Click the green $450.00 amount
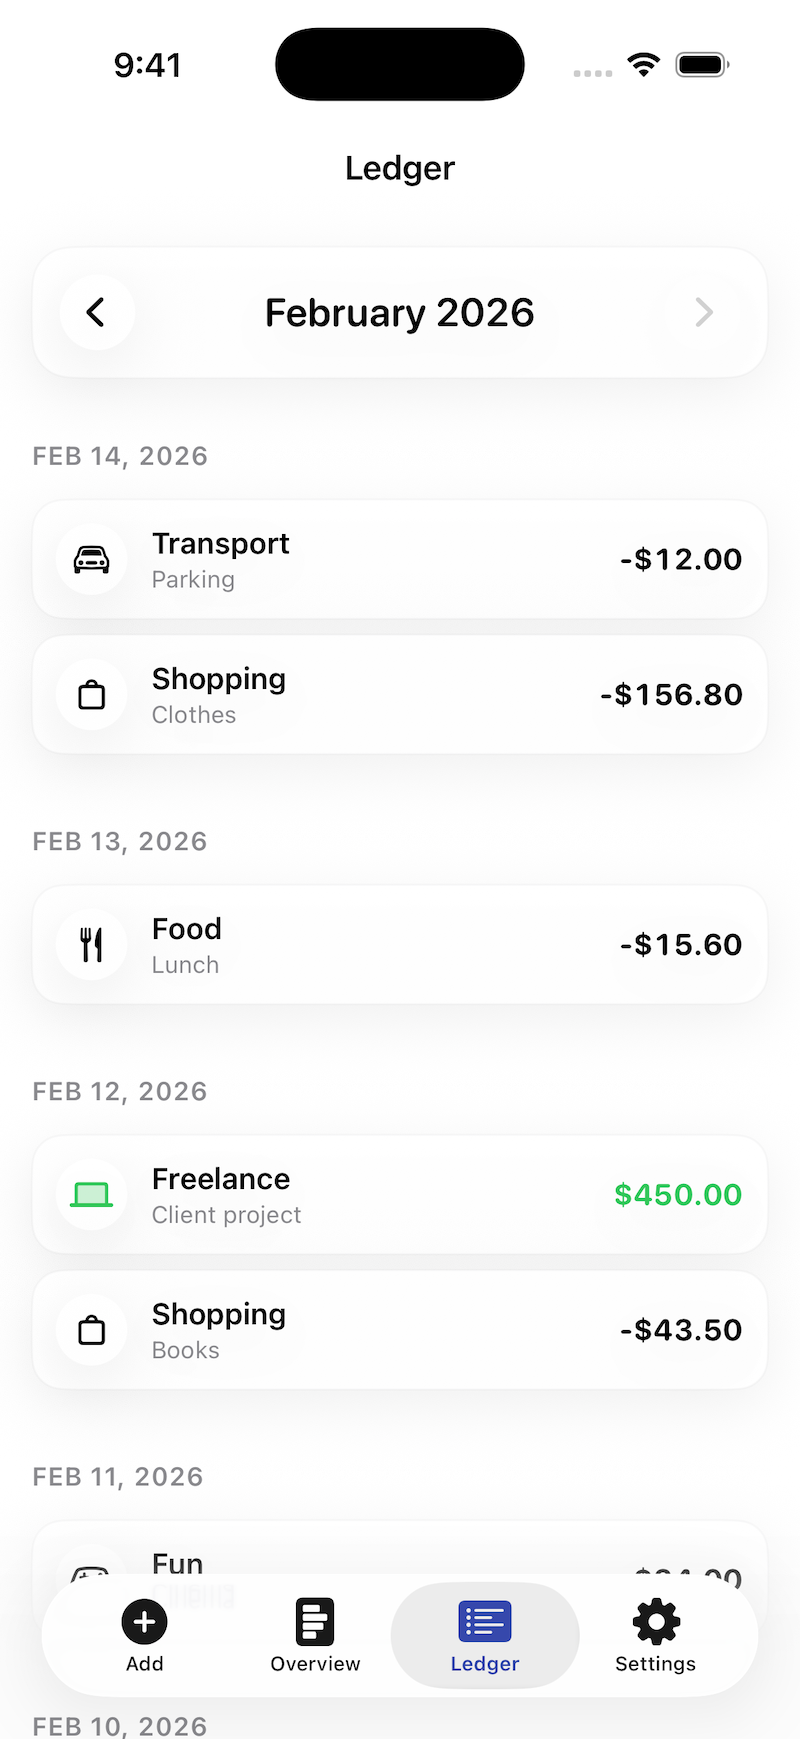This screenshot has width=800, height=1739. [x=678, y=1195]
